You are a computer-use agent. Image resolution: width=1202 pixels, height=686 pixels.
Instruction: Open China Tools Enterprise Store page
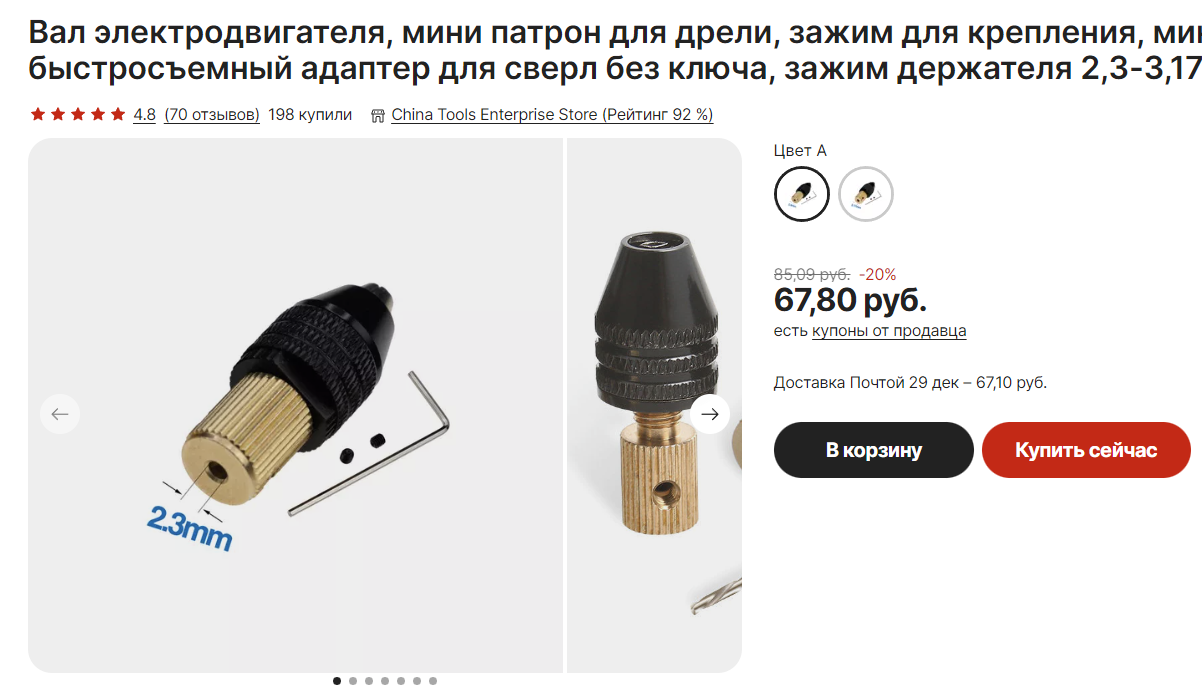pos(552,115)
